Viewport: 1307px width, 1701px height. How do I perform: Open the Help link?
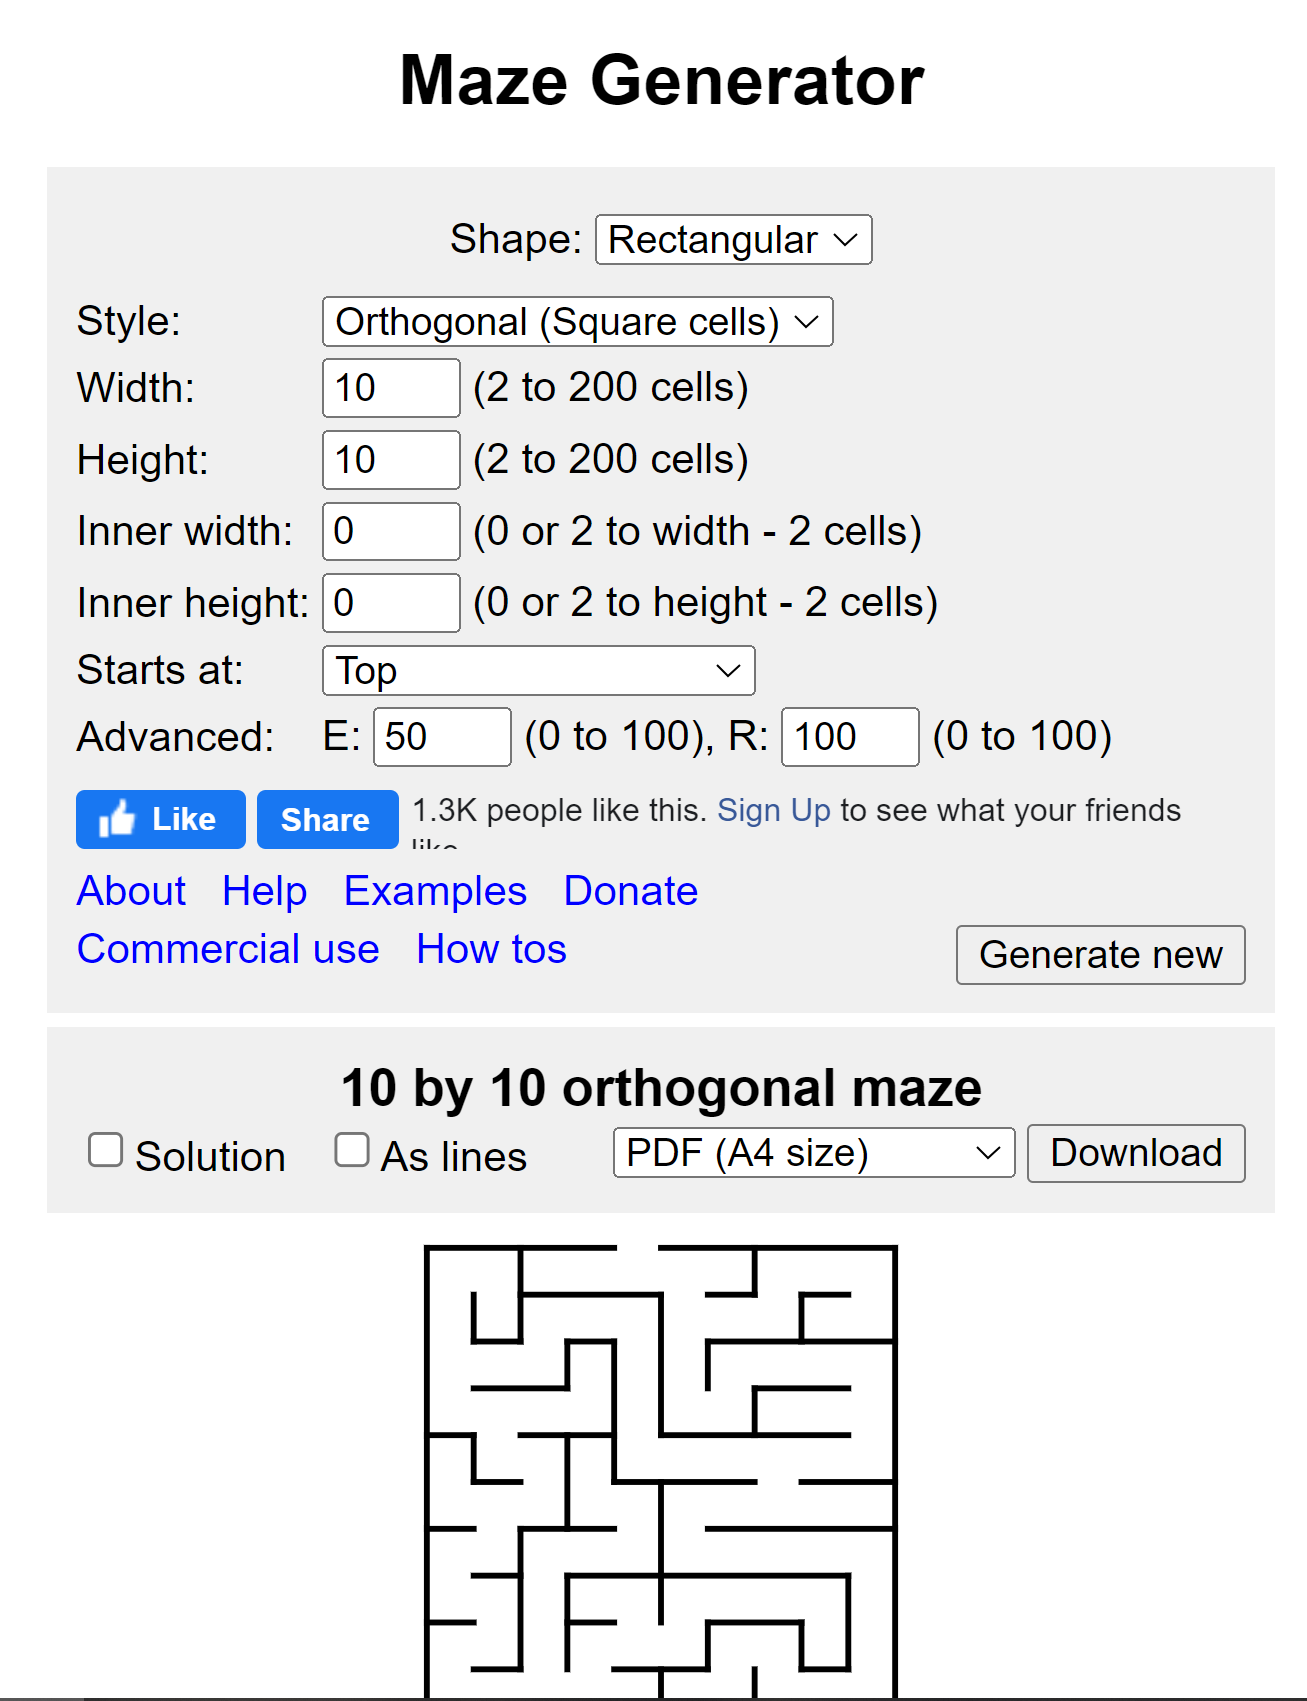coord(263,890)
